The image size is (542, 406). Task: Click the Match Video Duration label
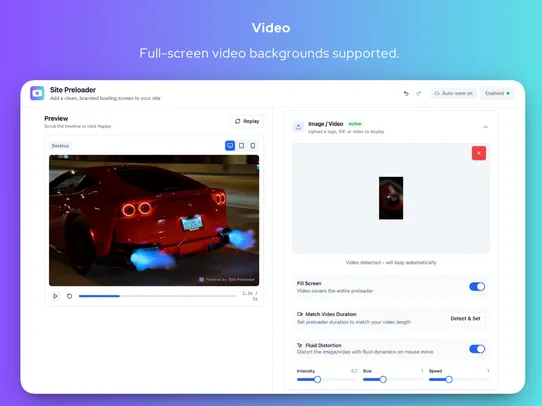click(331, 314)
